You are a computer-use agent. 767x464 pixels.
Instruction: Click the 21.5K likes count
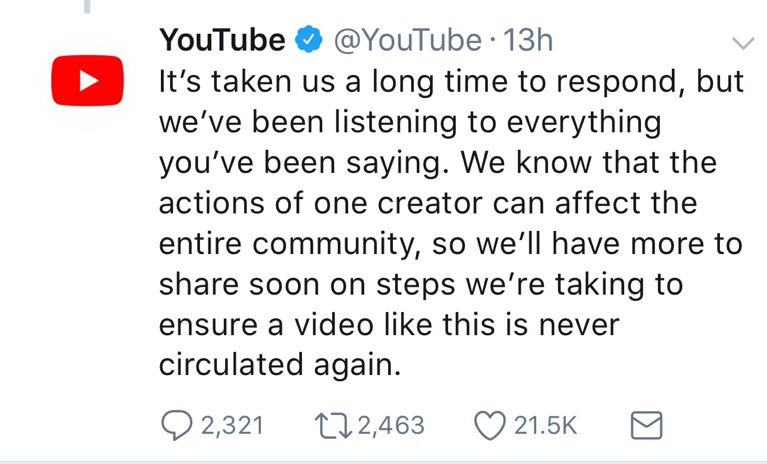click(x=545, y=425)
